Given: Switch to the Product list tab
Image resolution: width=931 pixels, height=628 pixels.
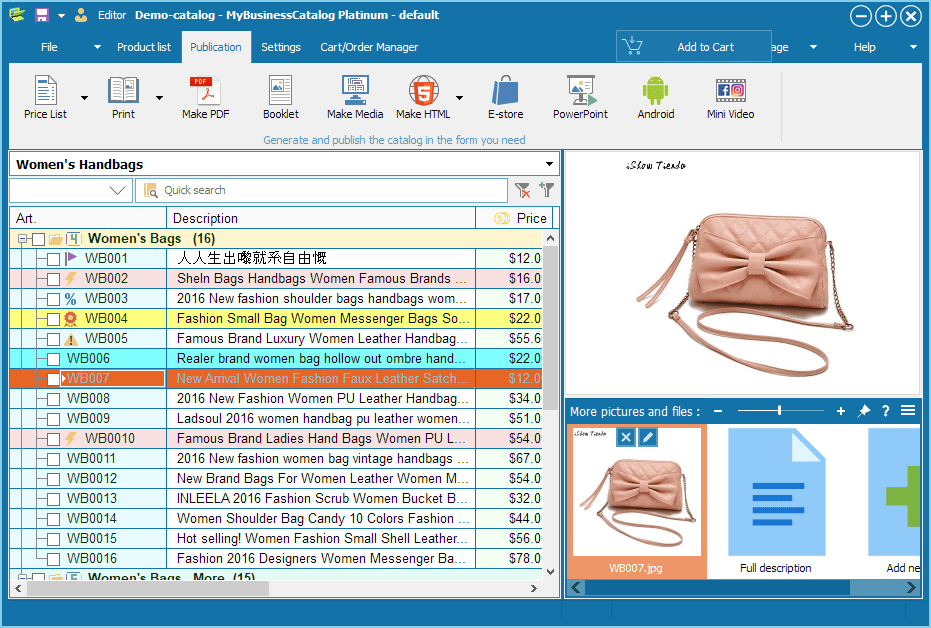Looking at the screenshot, I should coord(144,47).
